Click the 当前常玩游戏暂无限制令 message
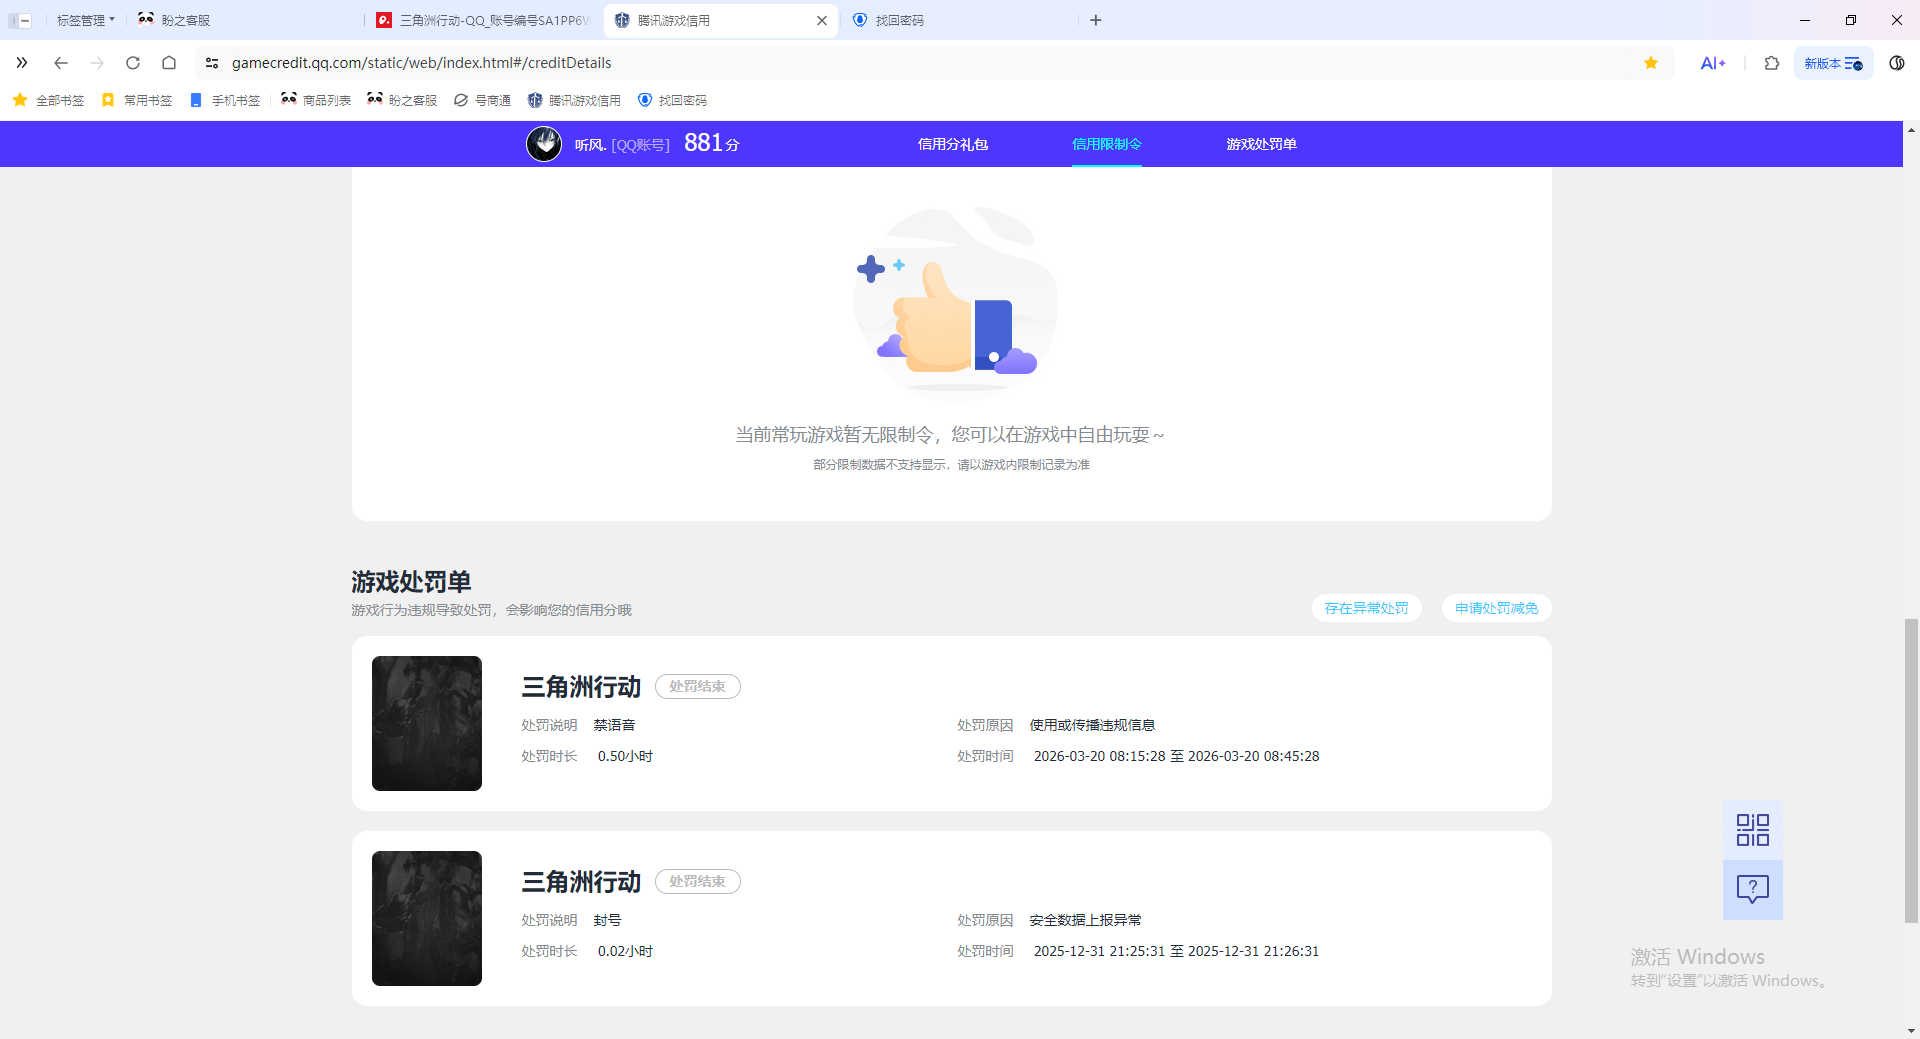 click(x=950, y=435)
